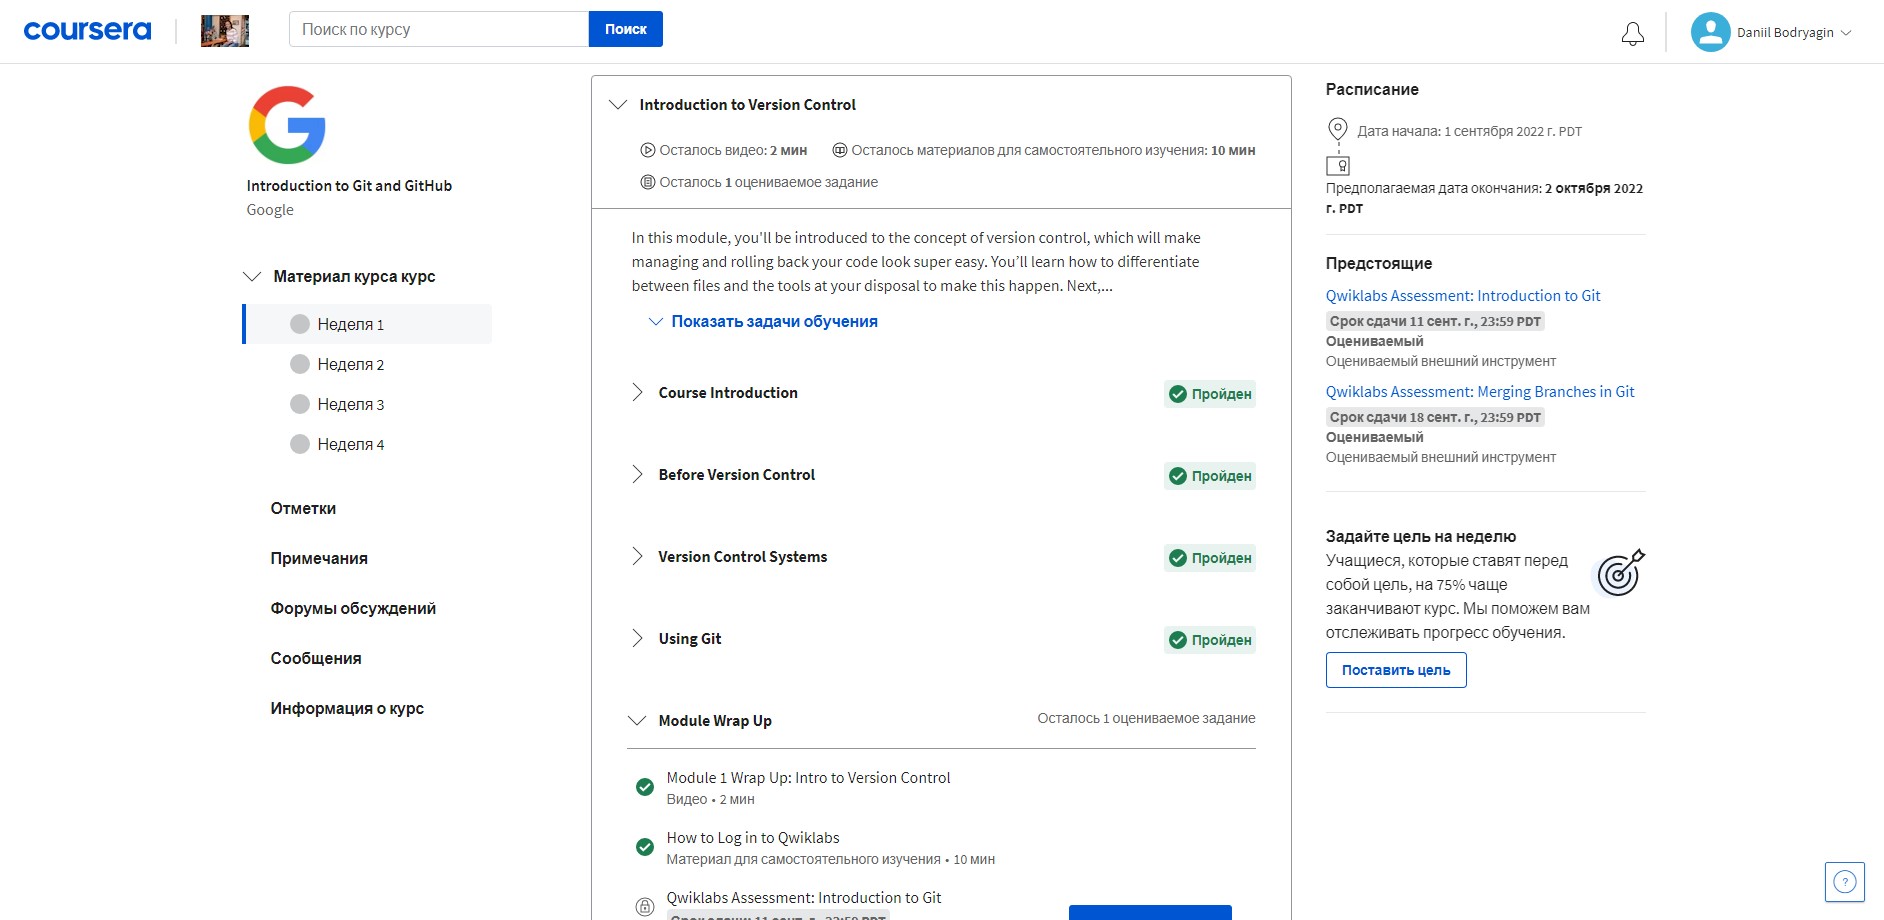Image resolution: width=1884 pixels, height=920 pixels.
Task: Open Форумы обсуждений page
Action: tap(353, 609)
